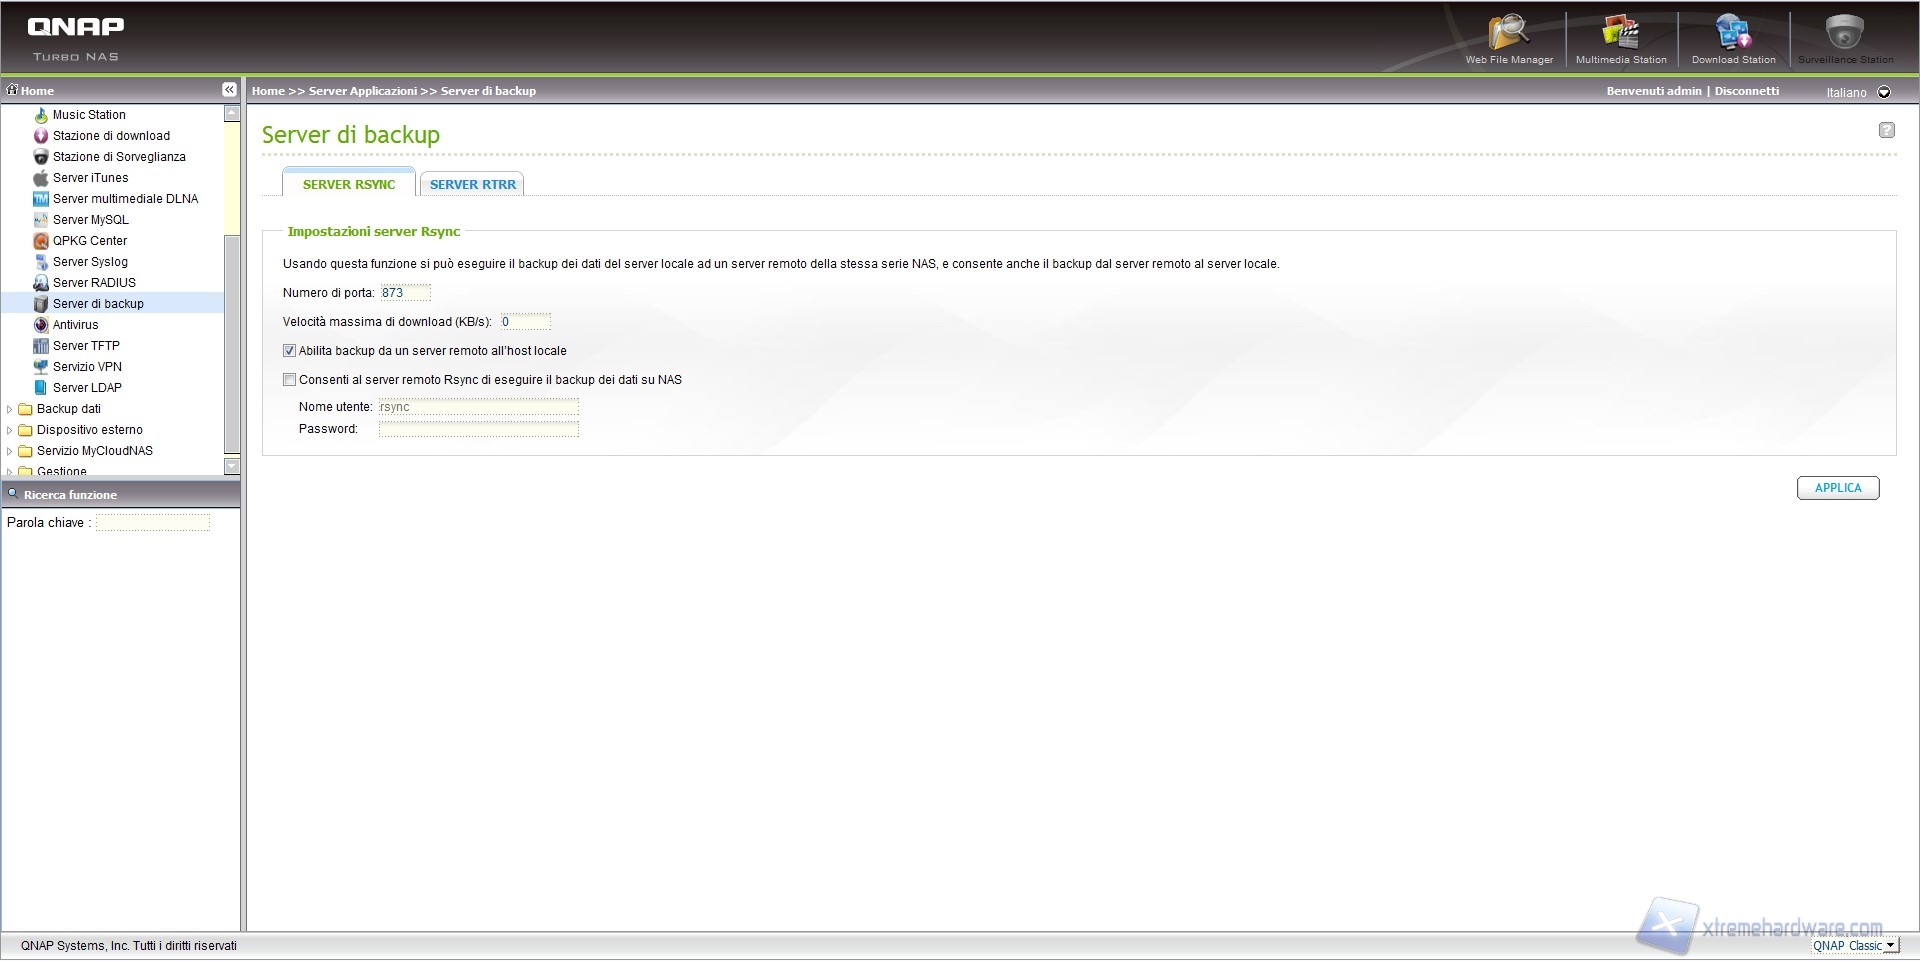Click the APPLICA button
Viewport: 1920px width, 961px height.
tap(1837, 488)
